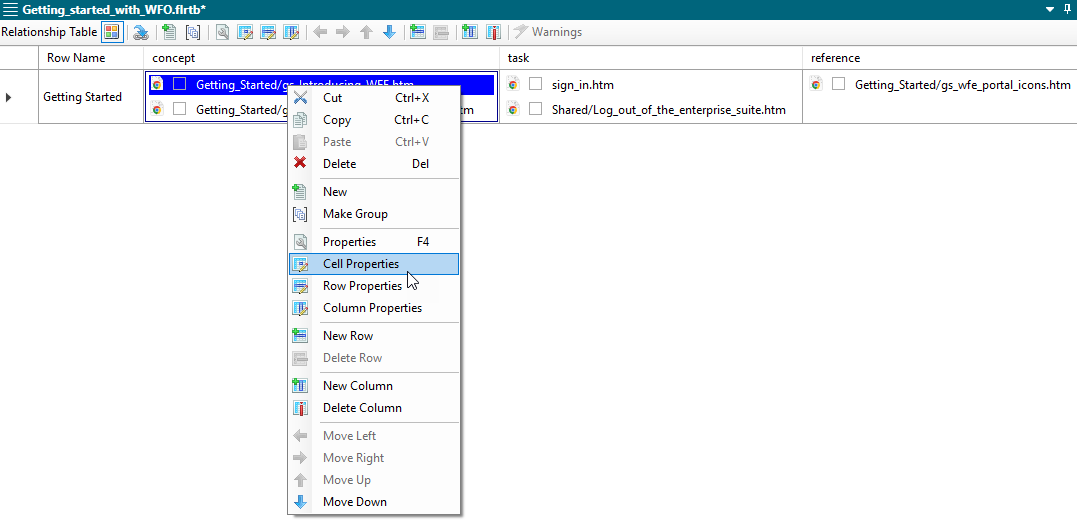Screen dimensions: 1077x532
Task: Click the Column Properties toolbar icon
Action: pyautogui.click(x=291, y=32)
